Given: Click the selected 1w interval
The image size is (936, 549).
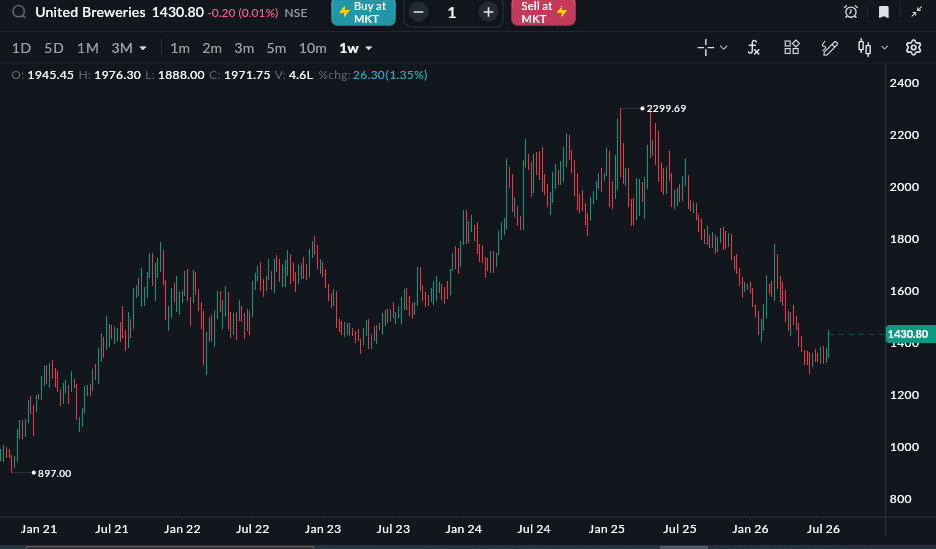Looking at the screenshot, I should tap(349, 48).
